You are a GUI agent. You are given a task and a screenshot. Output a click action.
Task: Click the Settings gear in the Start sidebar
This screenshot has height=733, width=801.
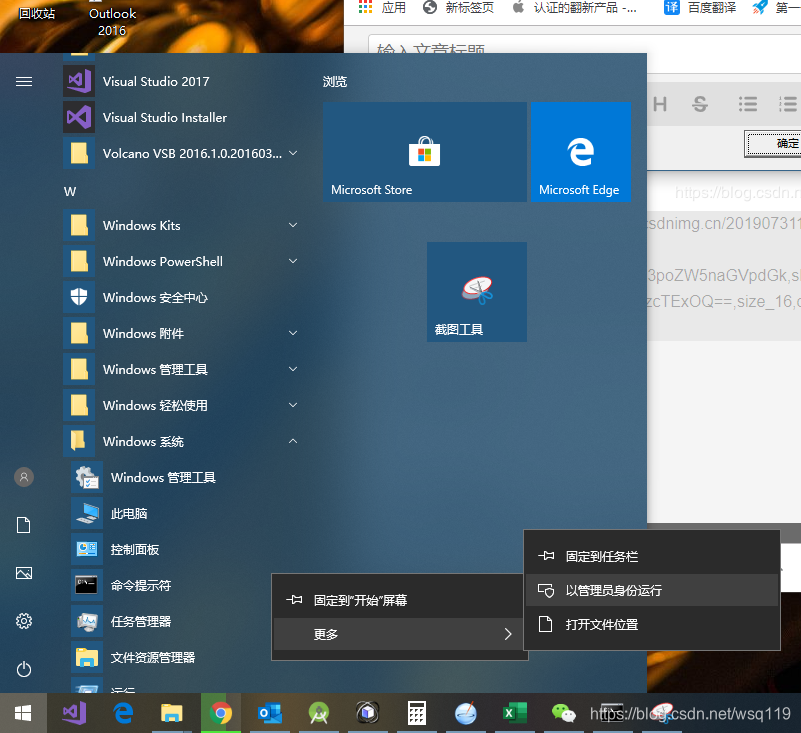tap(24, 621)
